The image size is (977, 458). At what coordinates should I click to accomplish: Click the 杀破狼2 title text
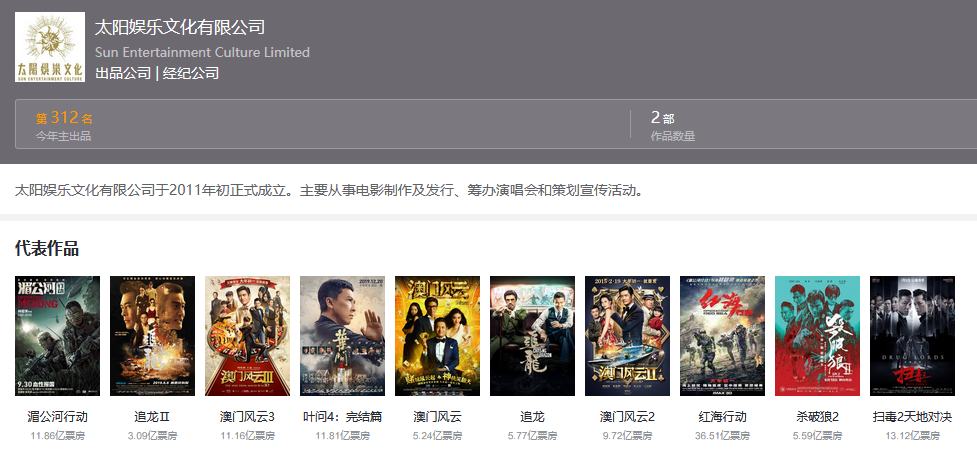pyautogui.click(x=817, y=416)
